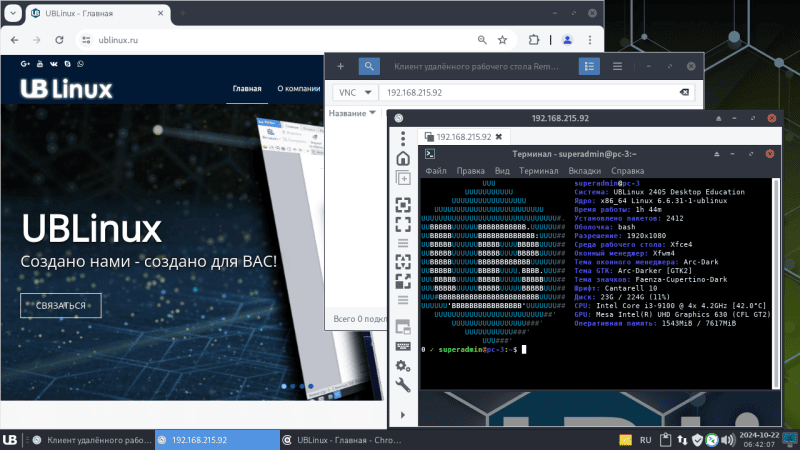This screenshot has width=800, height=450.
Task: Open the Правка menu in terminal
Action: click(470, 171)
